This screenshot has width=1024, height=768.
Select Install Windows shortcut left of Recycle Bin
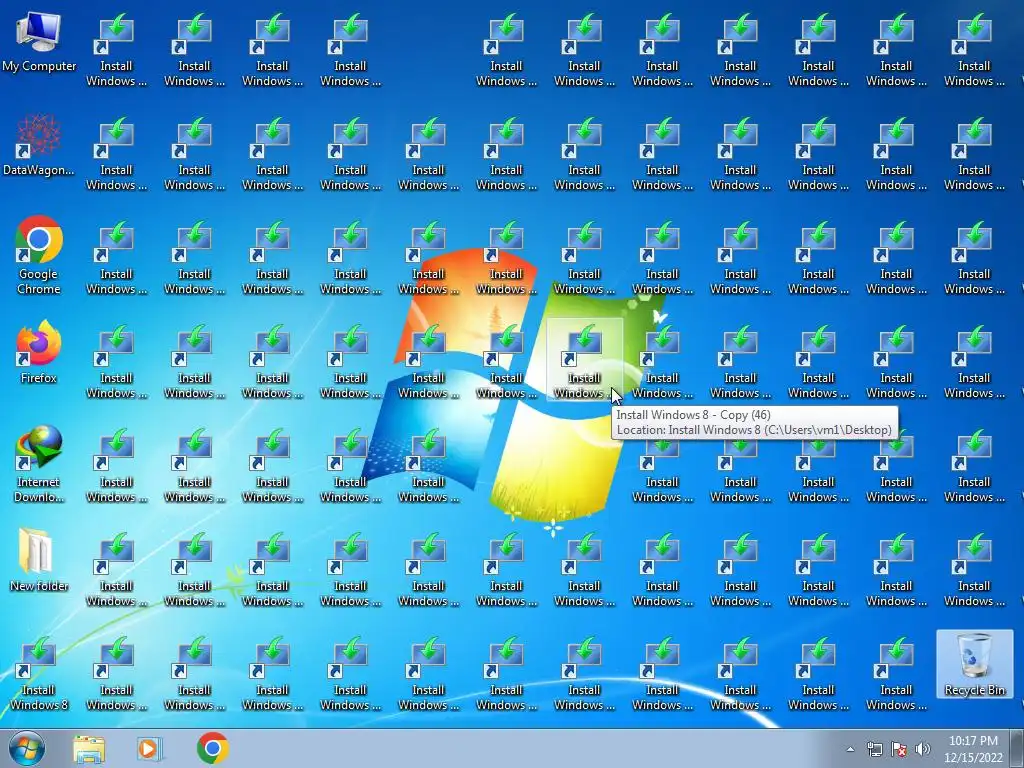(x=896, y=673)
